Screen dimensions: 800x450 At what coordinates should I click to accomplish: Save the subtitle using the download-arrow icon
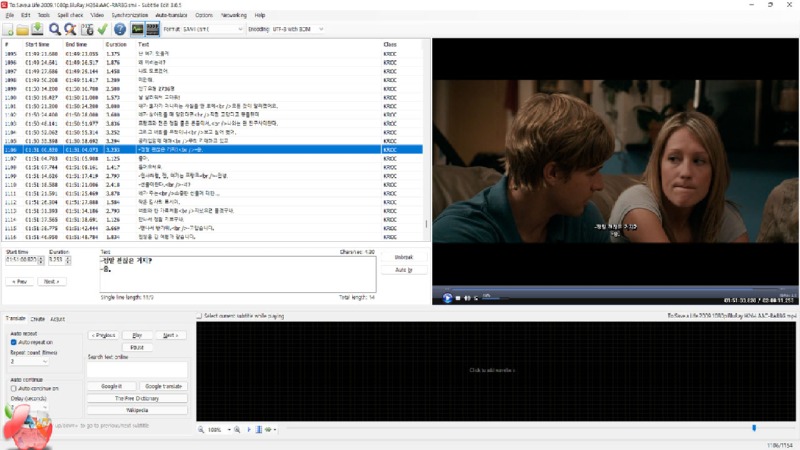pos(37,30)
